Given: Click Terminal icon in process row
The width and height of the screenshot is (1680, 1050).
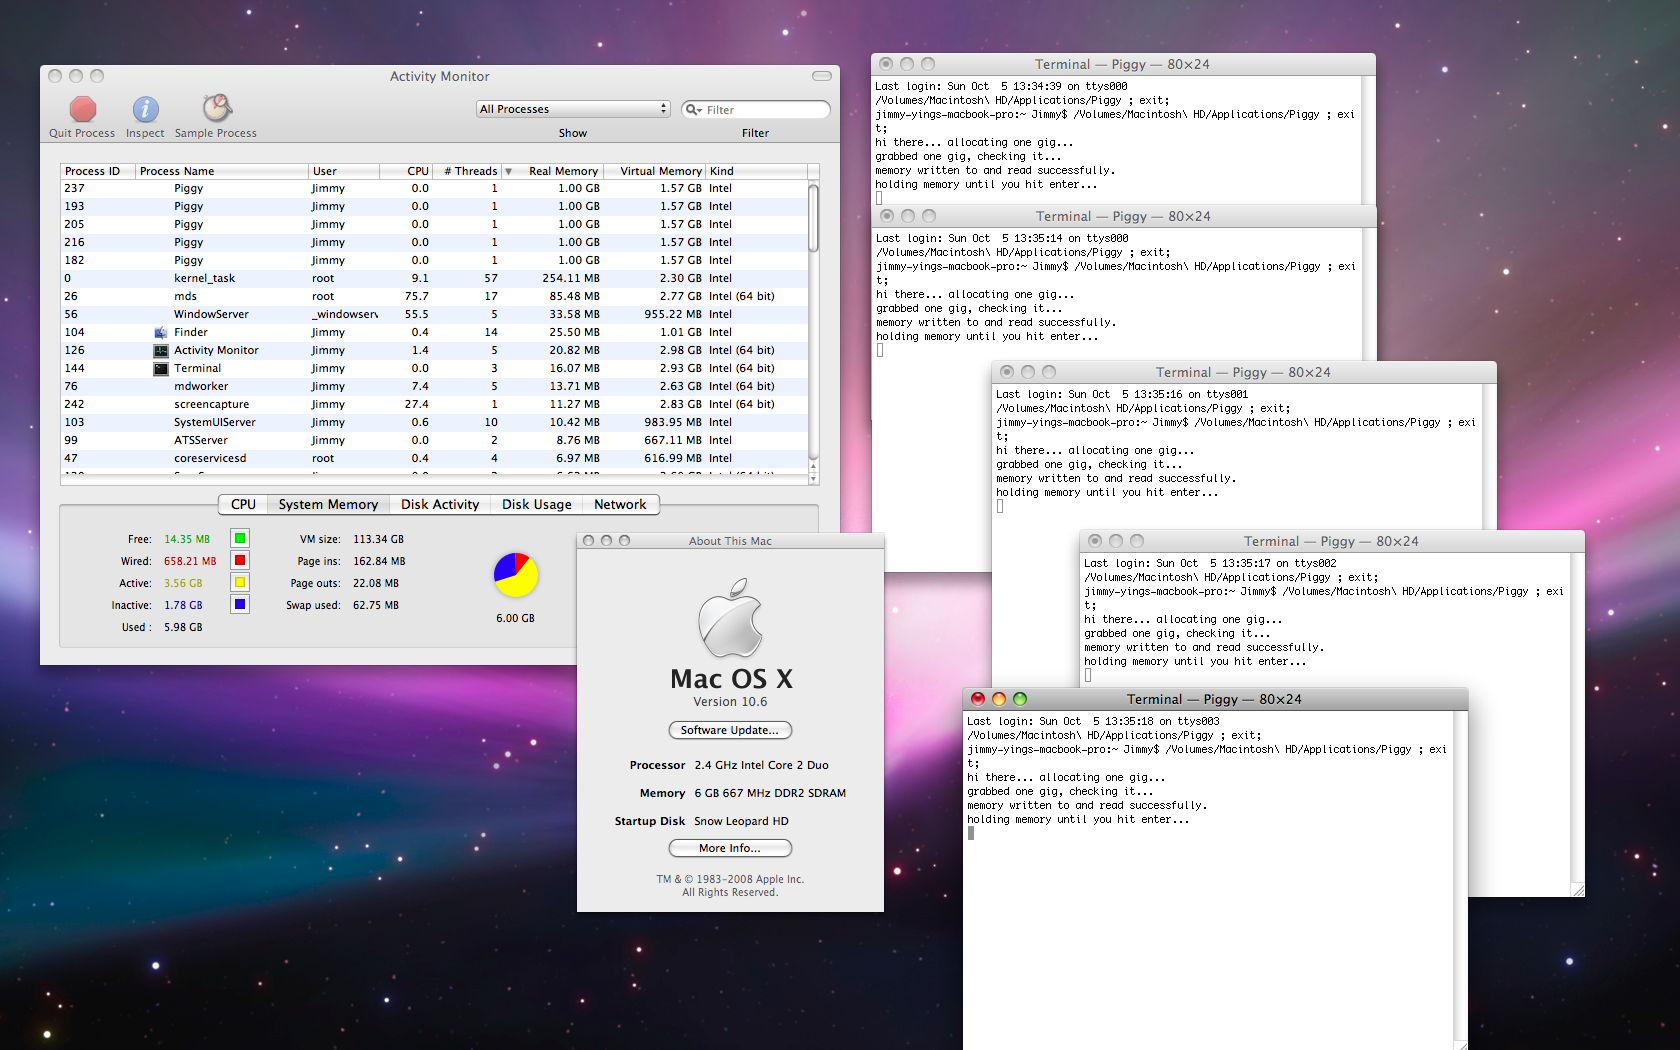Looking at the screenshot, I should 160,368.
